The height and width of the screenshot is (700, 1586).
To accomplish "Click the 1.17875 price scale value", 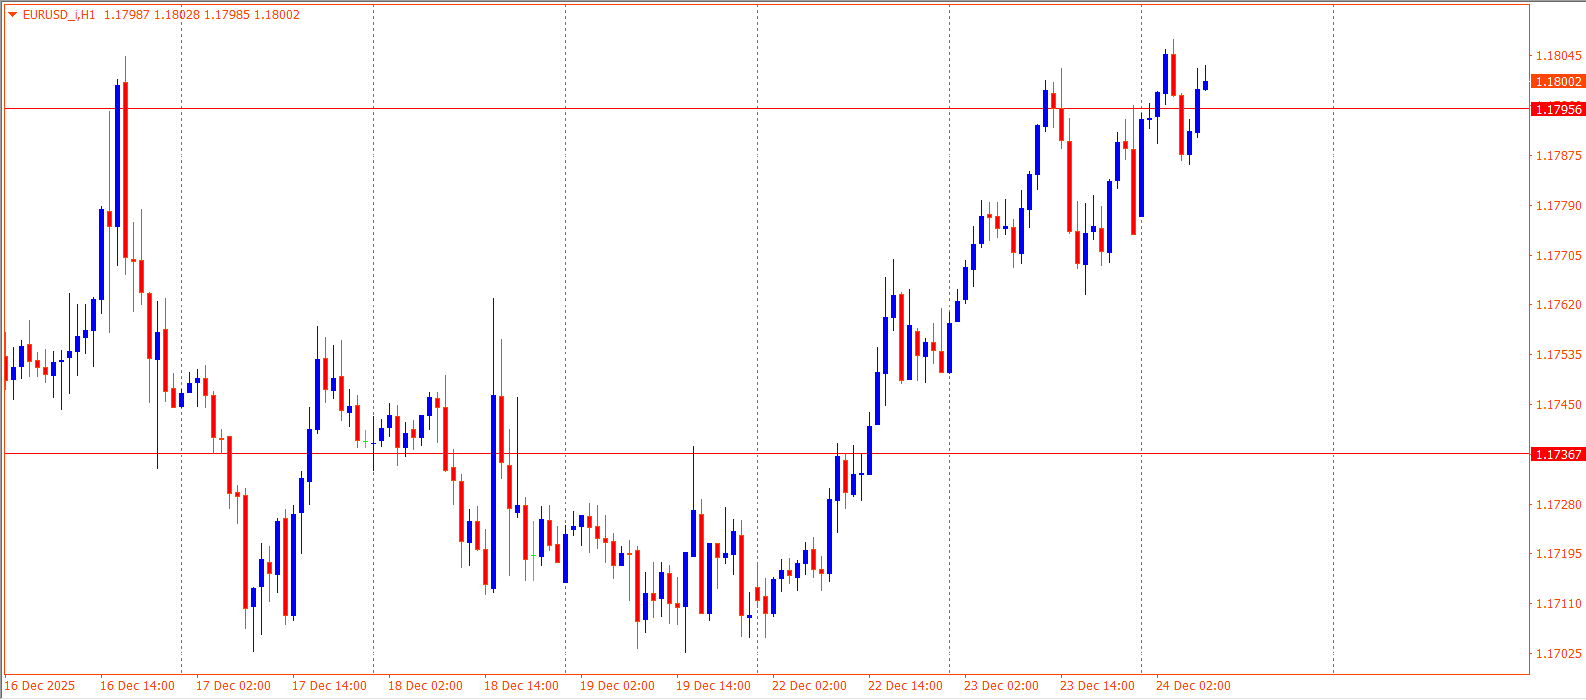I will coord(1559,155).
